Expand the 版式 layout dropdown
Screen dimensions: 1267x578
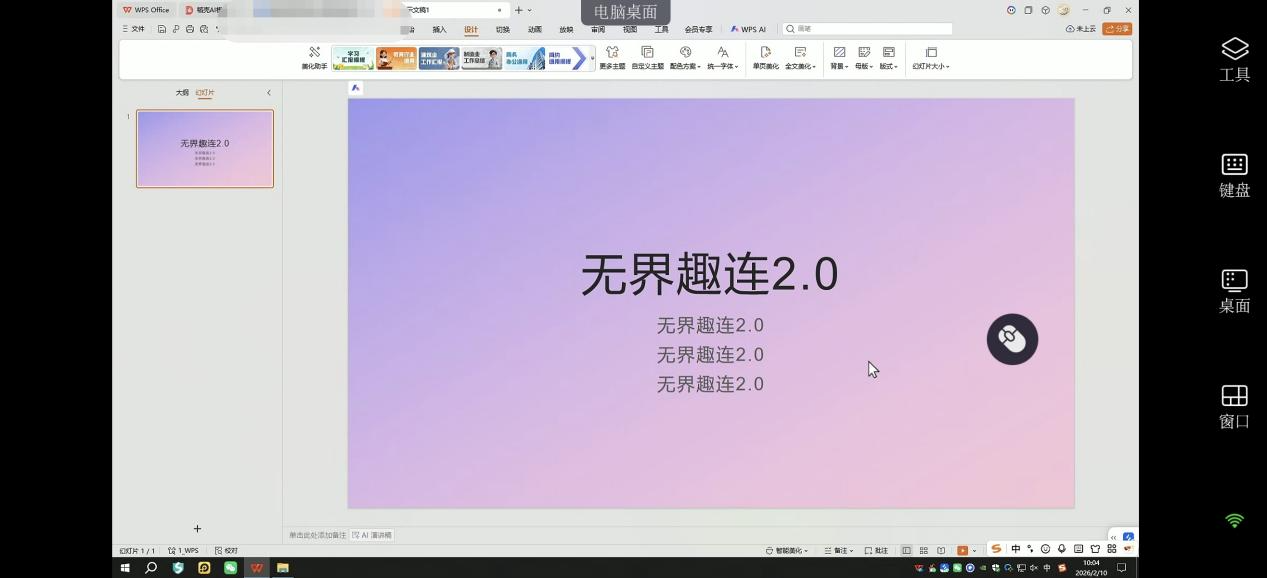[x=887, y=57]
